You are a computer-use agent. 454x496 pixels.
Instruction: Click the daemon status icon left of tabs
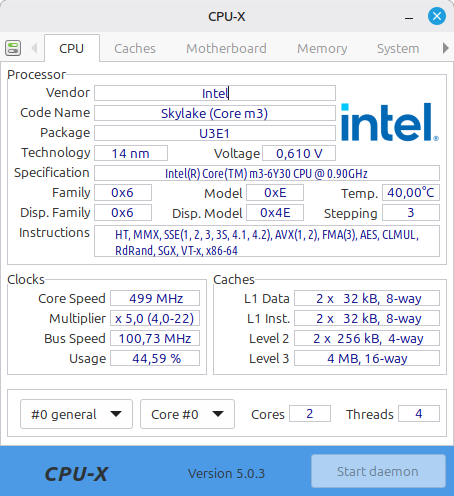(x=13, y=48)
